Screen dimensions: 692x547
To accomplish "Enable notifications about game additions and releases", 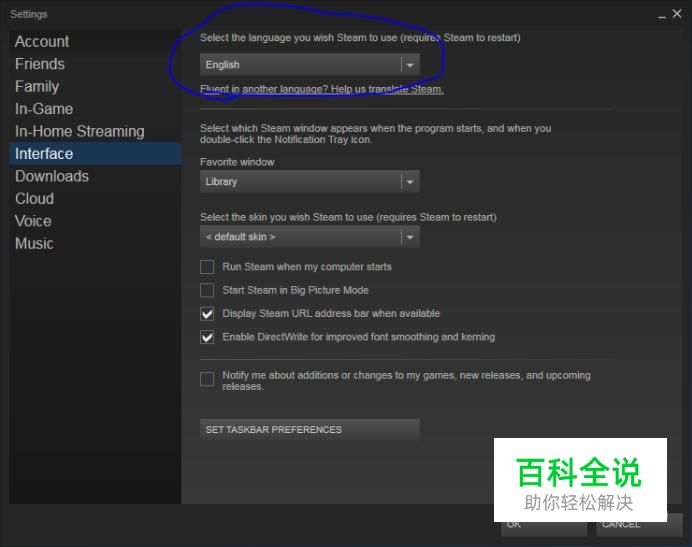I will point(207,379).
